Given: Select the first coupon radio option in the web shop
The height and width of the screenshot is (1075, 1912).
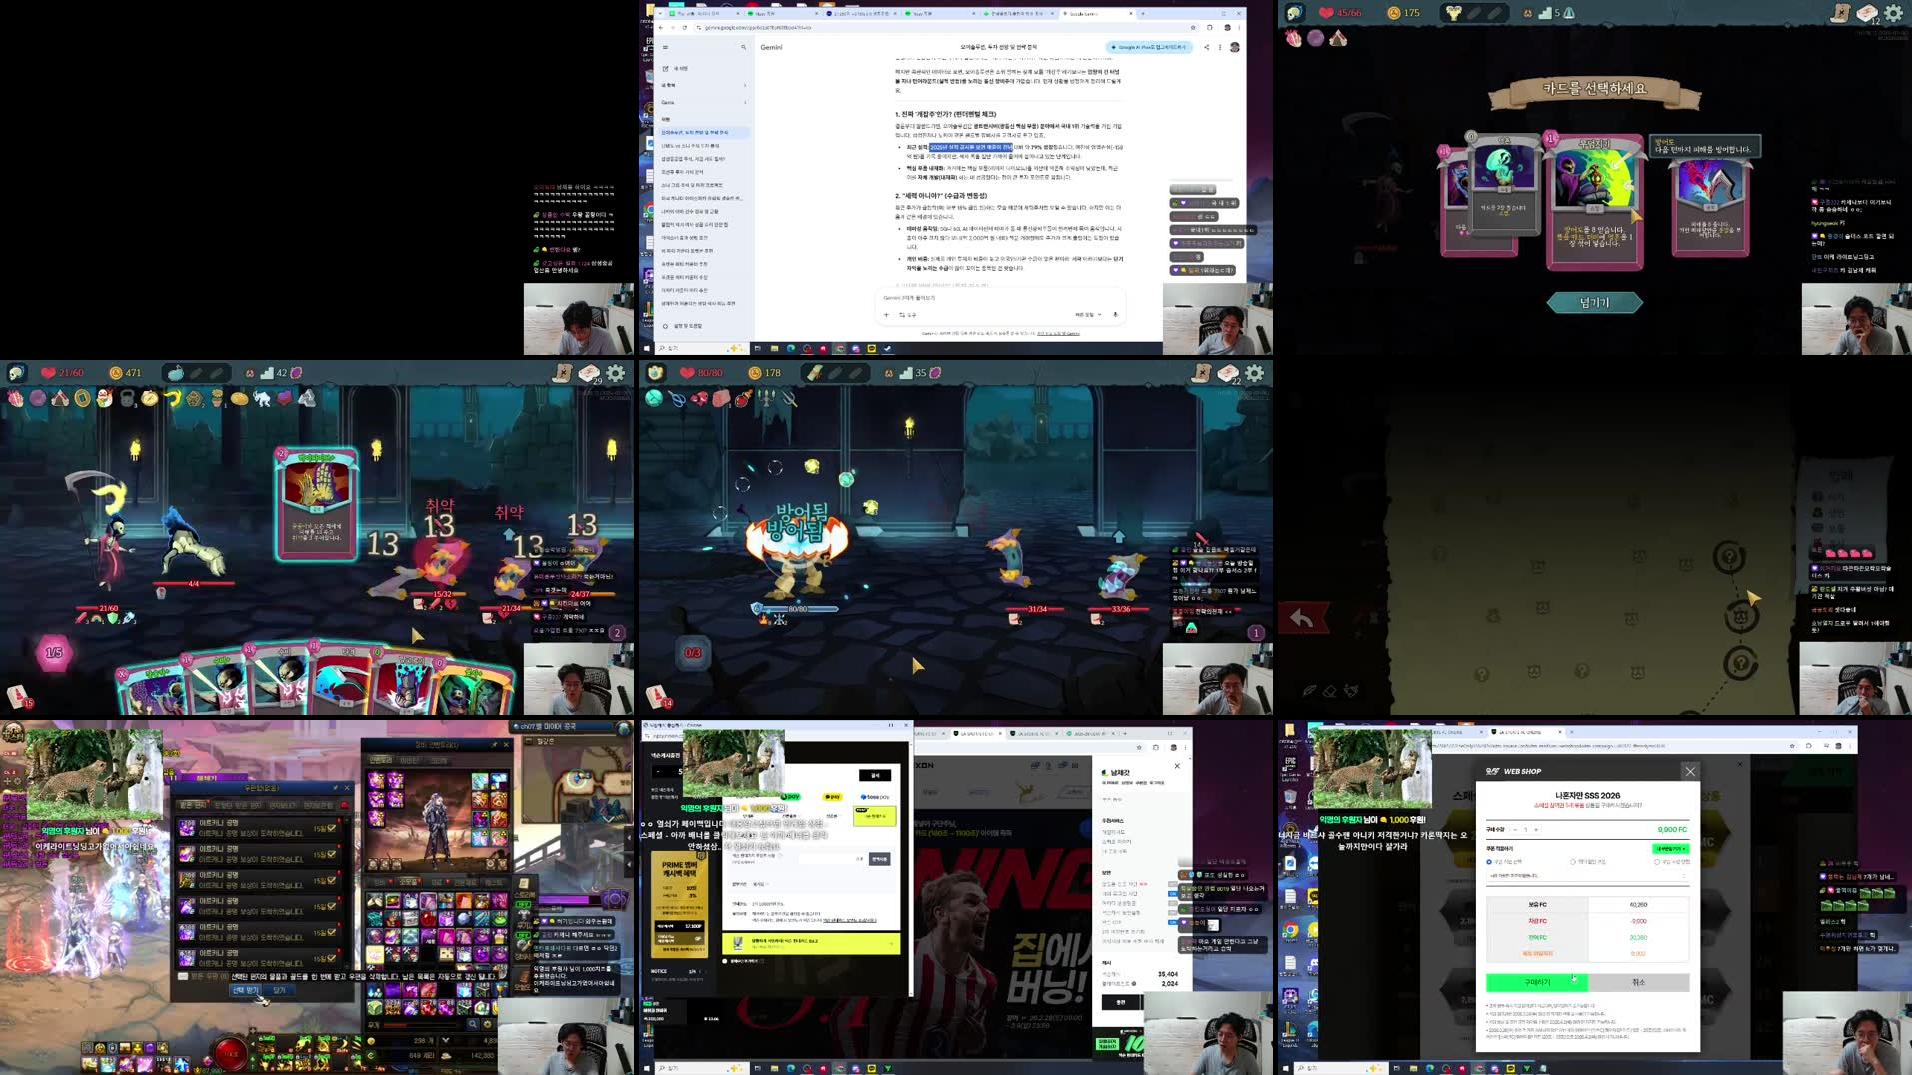Looking at the screenshot, I should click(1488, 862).
